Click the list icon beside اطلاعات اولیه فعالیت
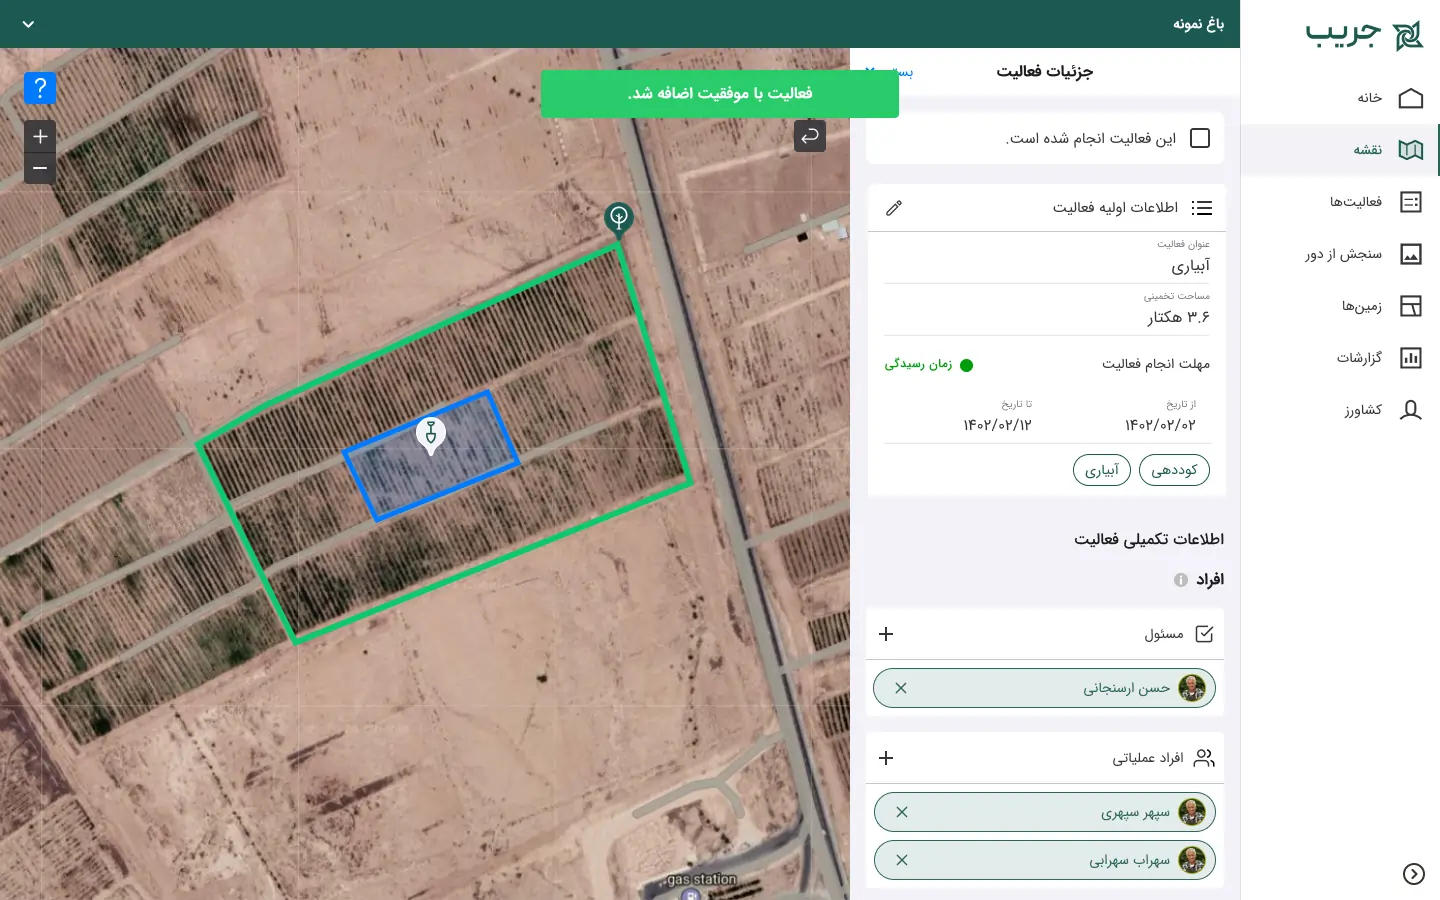The image size is (1440, 900). pyautogui.click(x=1202, y=208)
